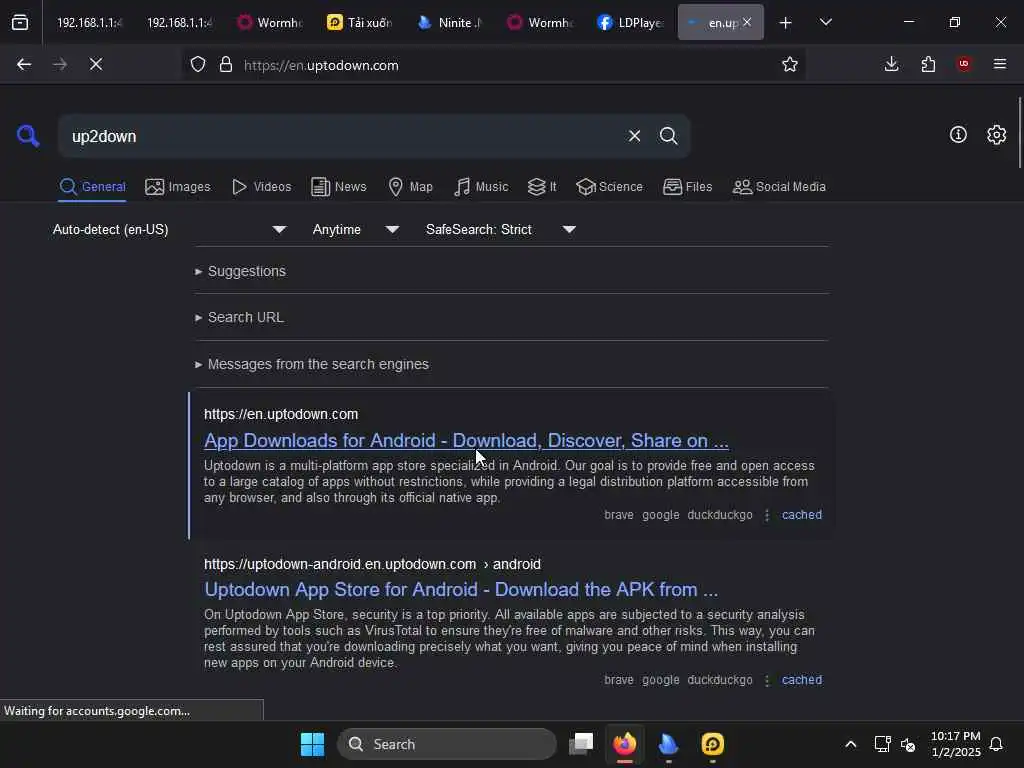Open the clock showing 10:17 PM
The height and width of the screenshot is (768, 1024).
955,744
